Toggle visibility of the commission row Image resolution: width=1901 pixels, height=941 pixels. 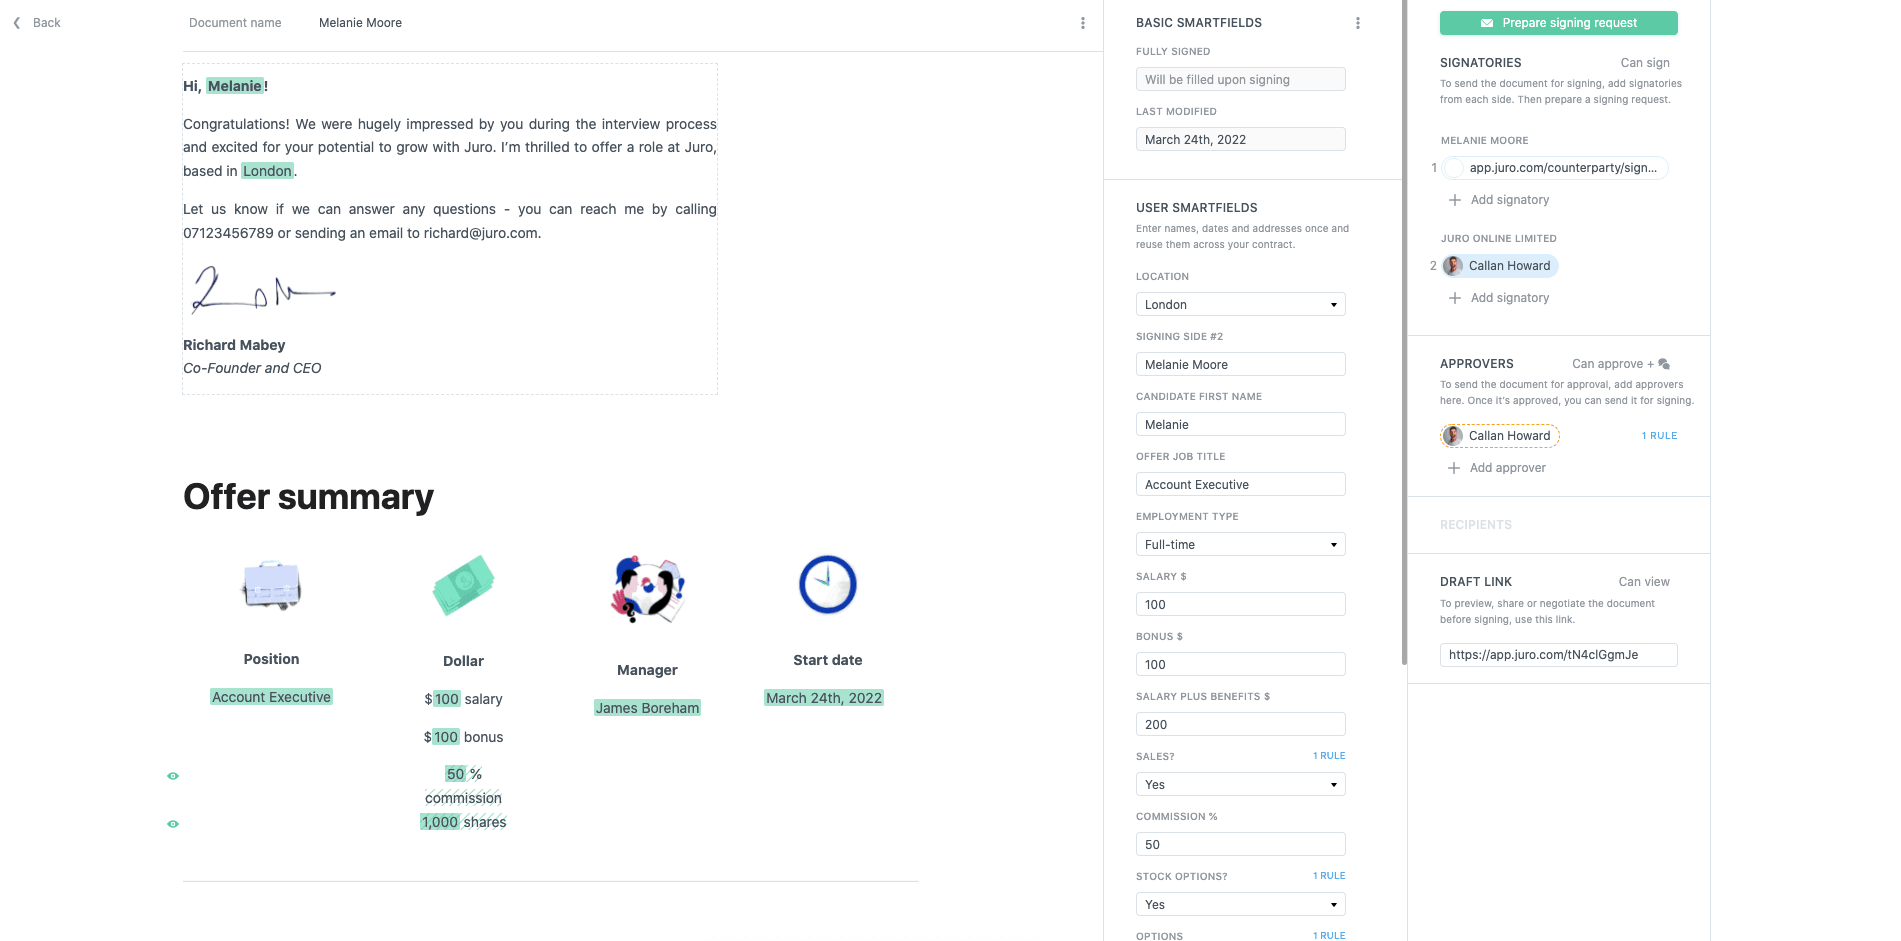coord(173,775)
